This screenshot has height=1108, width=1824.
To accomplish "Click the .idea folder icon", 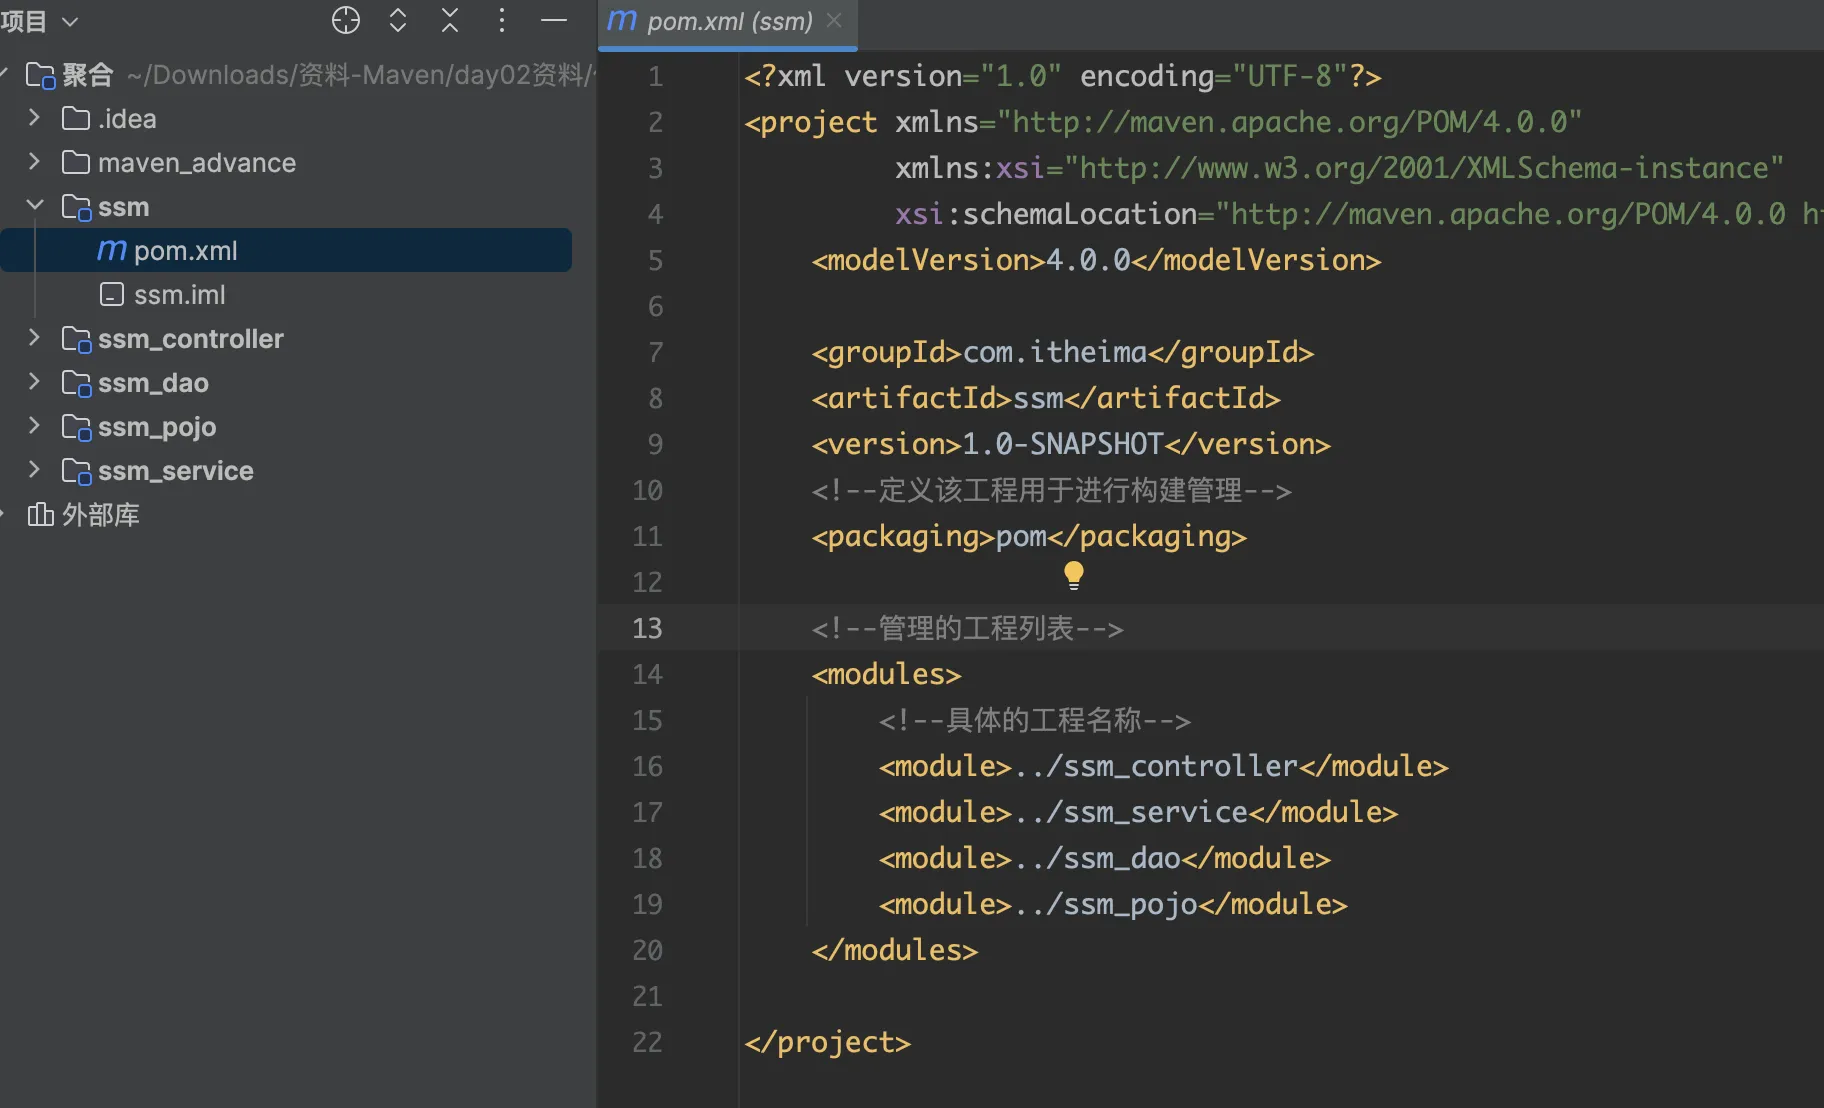I will pyautogui.click(x=76, y=118).
